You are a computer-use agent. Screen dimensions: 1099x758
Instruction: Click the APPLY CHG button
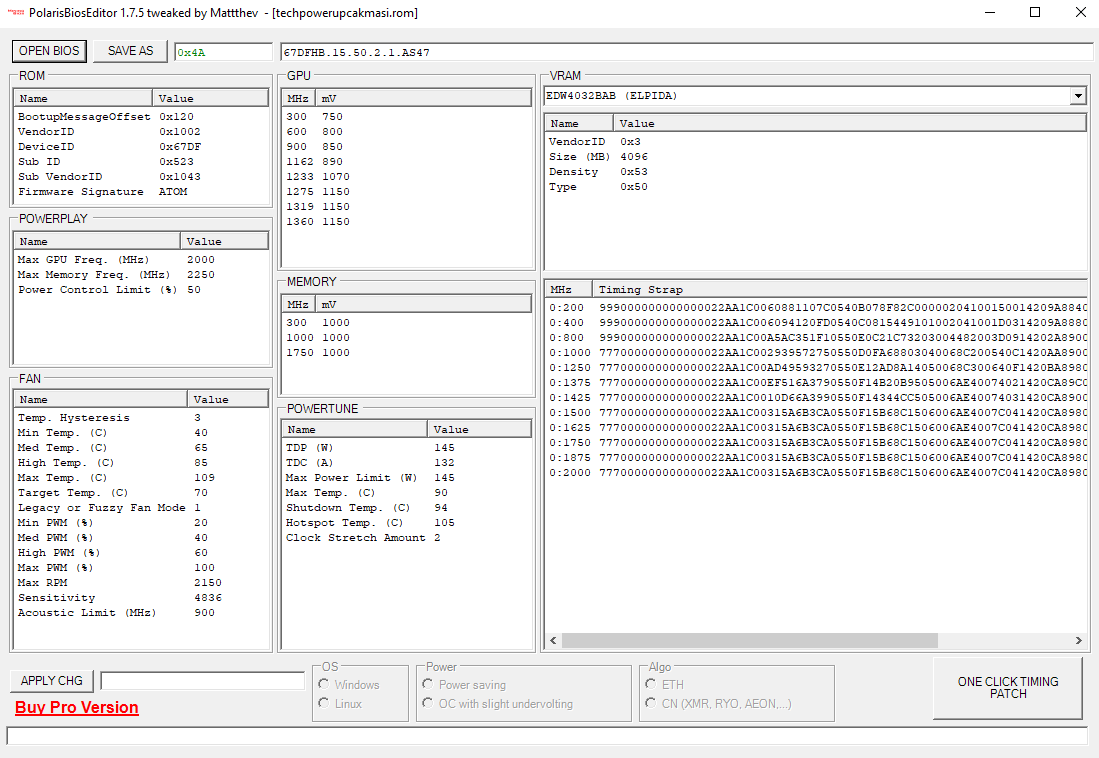(x=51, y=681)
